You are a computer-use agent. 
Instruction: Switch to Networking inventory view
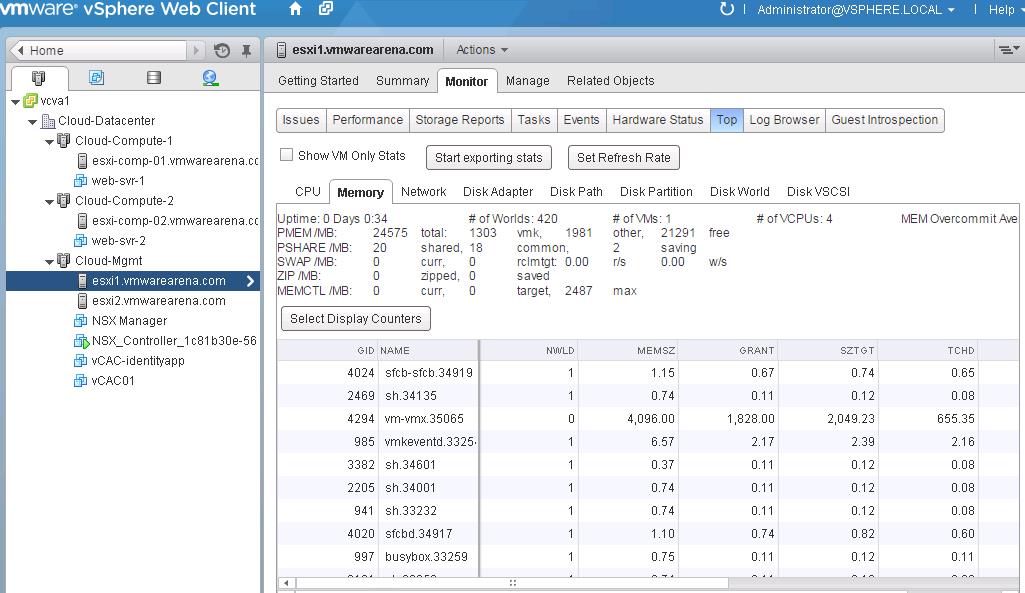[210, 78]
